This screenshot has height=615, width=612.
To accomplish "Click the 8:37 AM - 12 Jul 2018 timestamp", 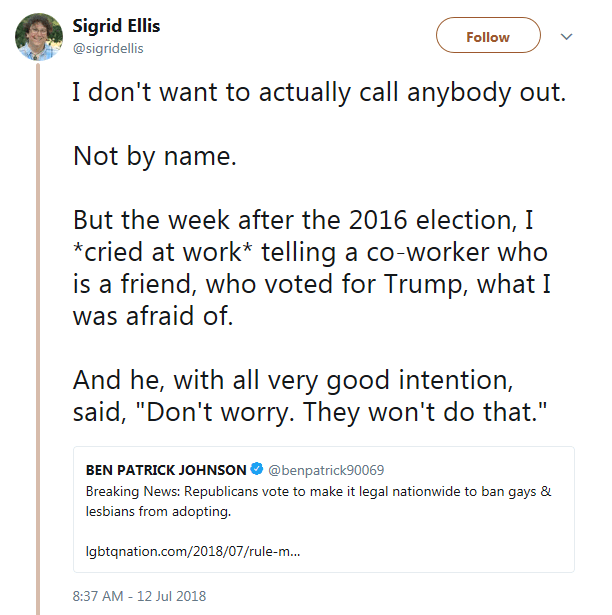I will [139, 596].
